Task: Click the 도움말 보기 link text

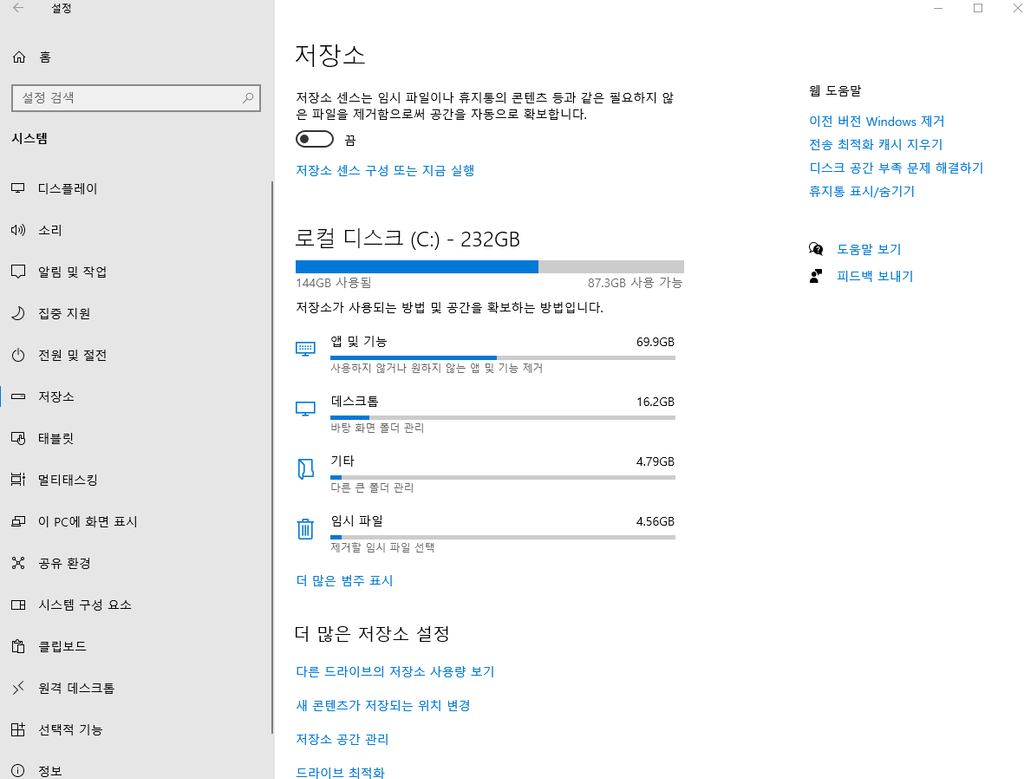Action: pos(869,249)
